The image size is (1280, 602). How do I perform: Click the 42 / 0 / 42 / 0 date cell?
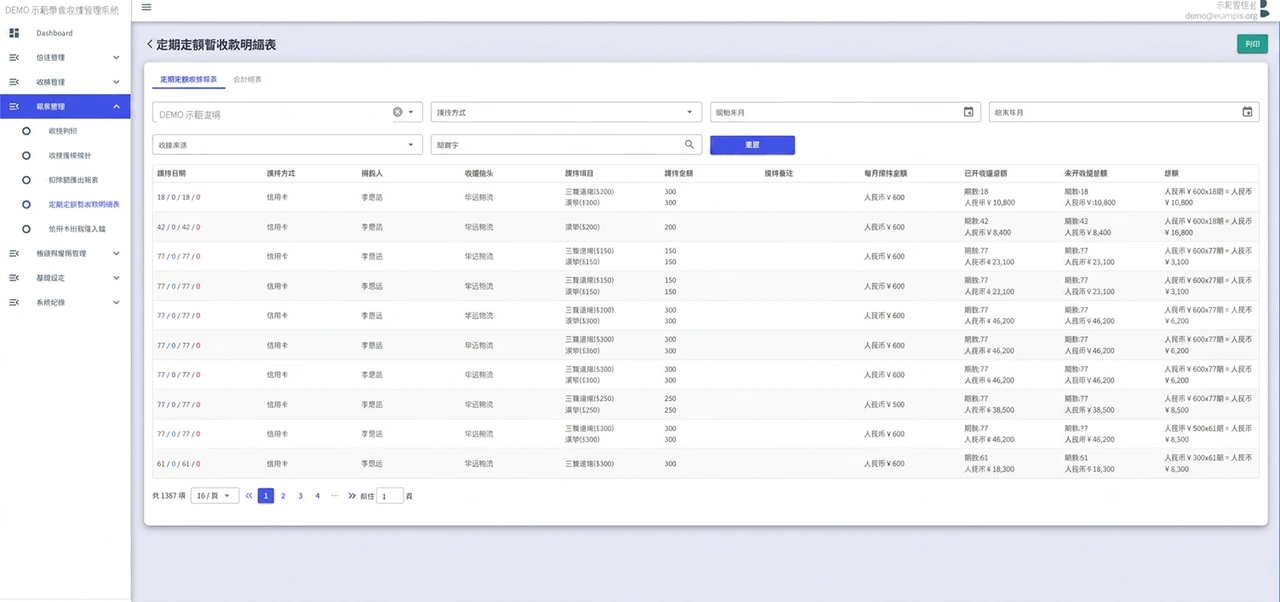pos(178,227)
